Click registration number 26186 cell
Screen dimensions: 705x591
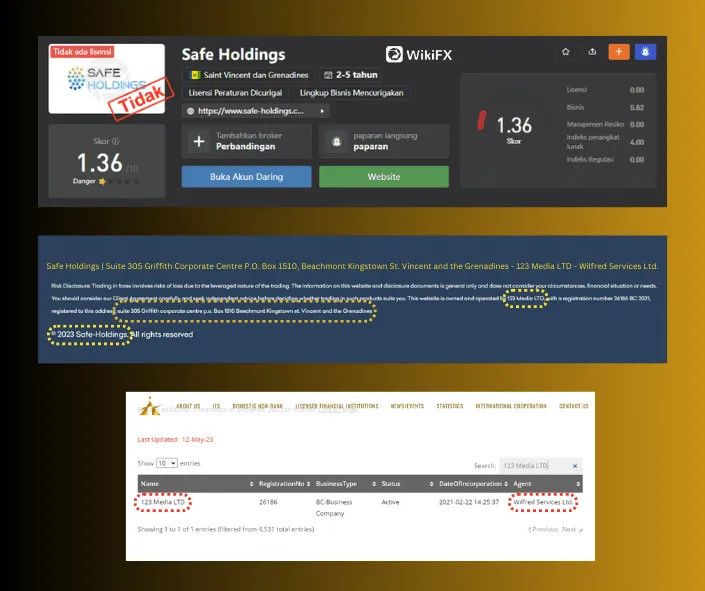(x=268, y=502)
